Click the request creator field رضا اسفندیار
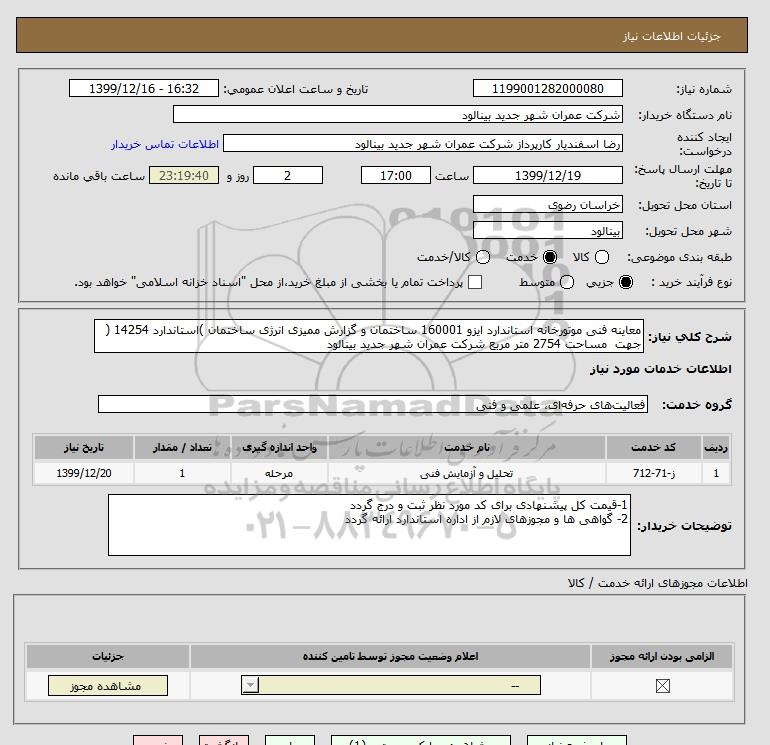The image size is (770, 745). pos(423,143)
